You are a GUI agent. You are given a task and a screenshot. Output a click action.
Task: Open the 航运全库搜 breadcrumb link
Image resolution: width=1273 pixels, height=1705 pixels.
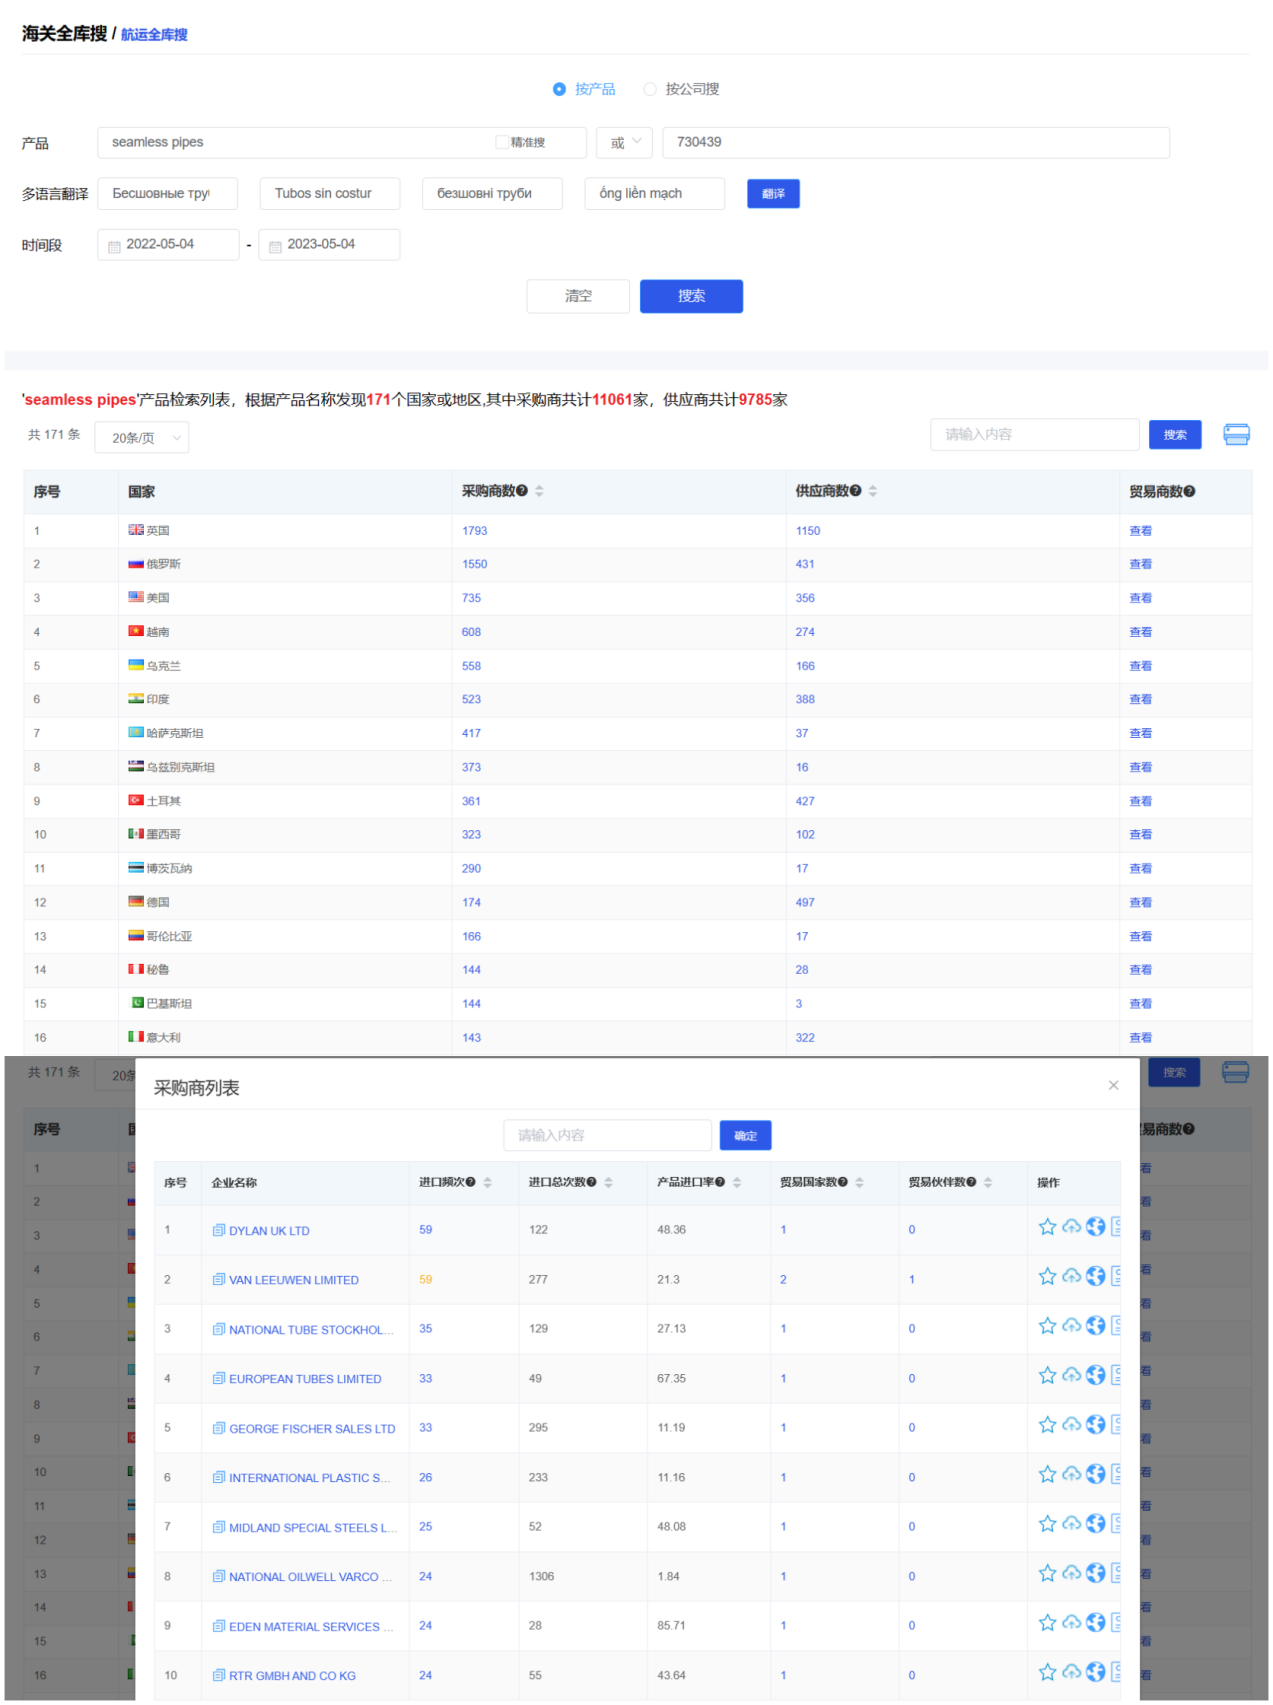click(x=154, y=35)
